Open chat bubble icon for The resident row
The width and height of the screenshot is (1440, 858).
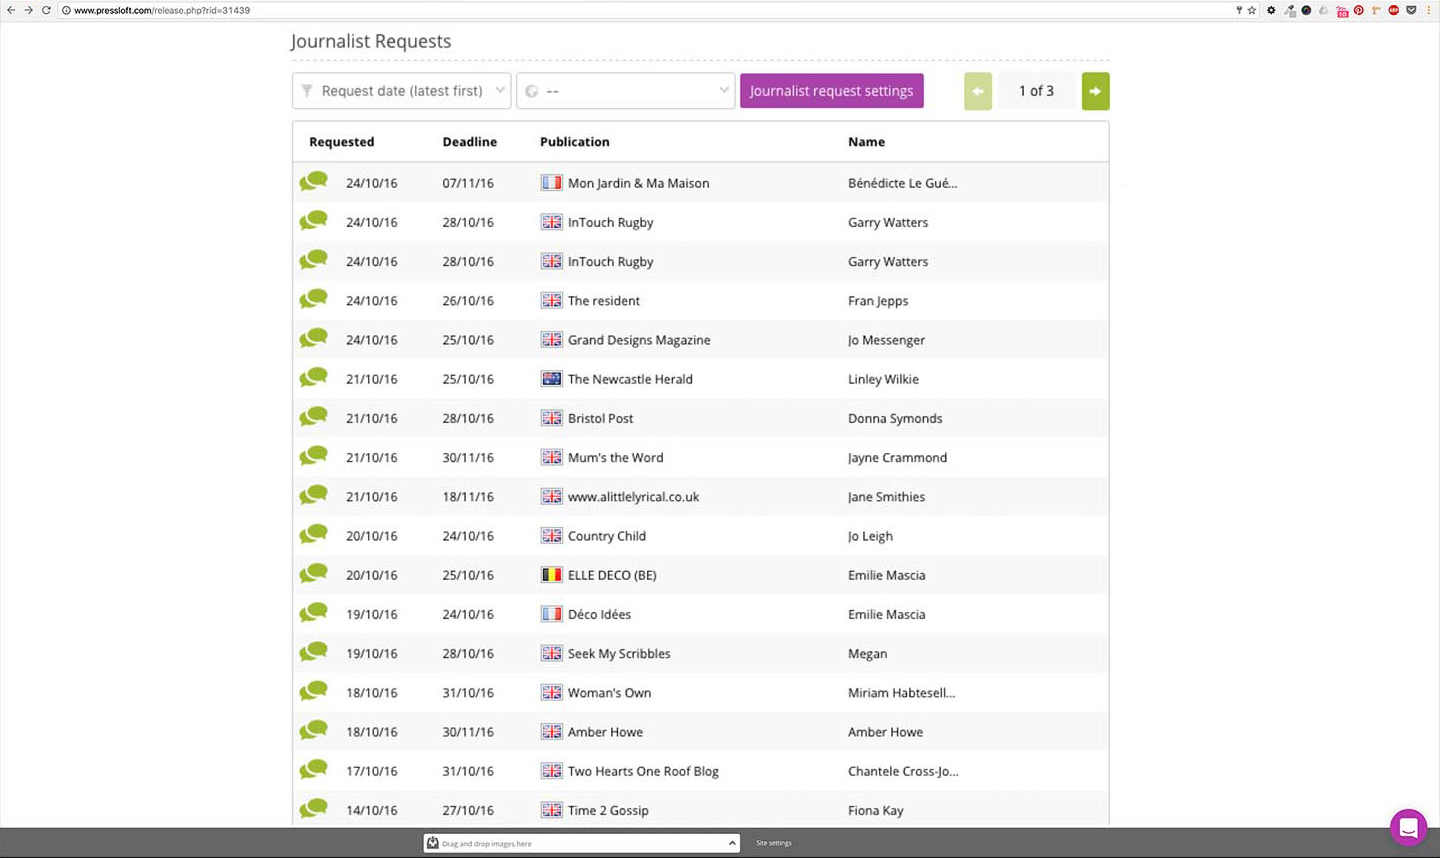coord(313,299)
